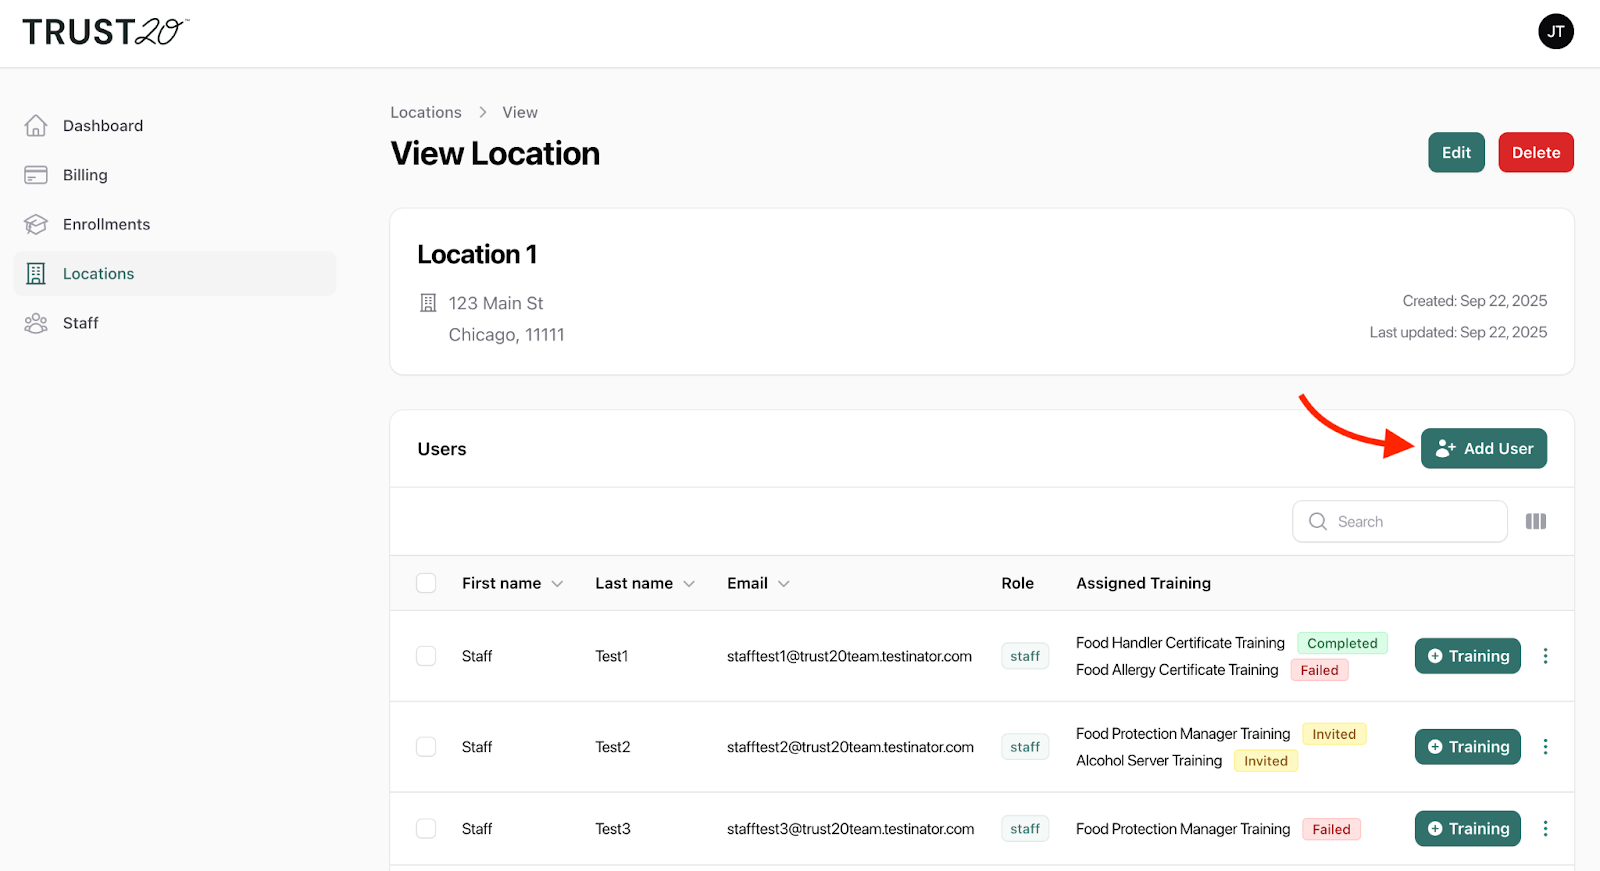Viewport: 1600px width, 871px height.
Task: Click the Billing card icon
Action: 36,175
